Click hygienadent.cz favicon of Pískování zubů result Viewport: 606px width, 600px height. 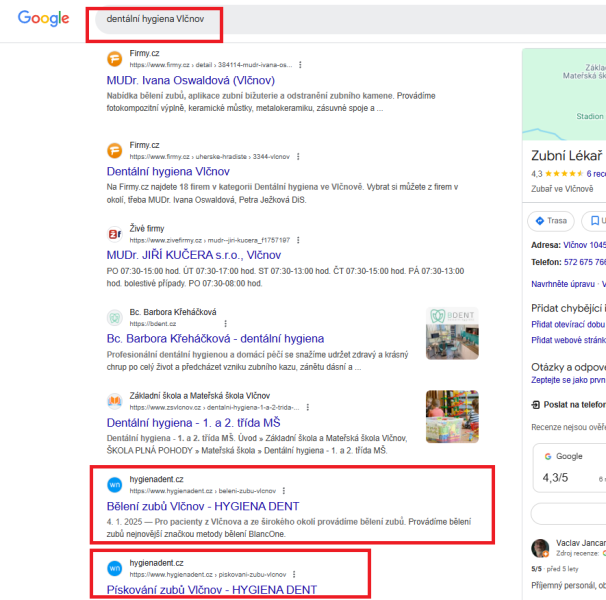point(114,568)
